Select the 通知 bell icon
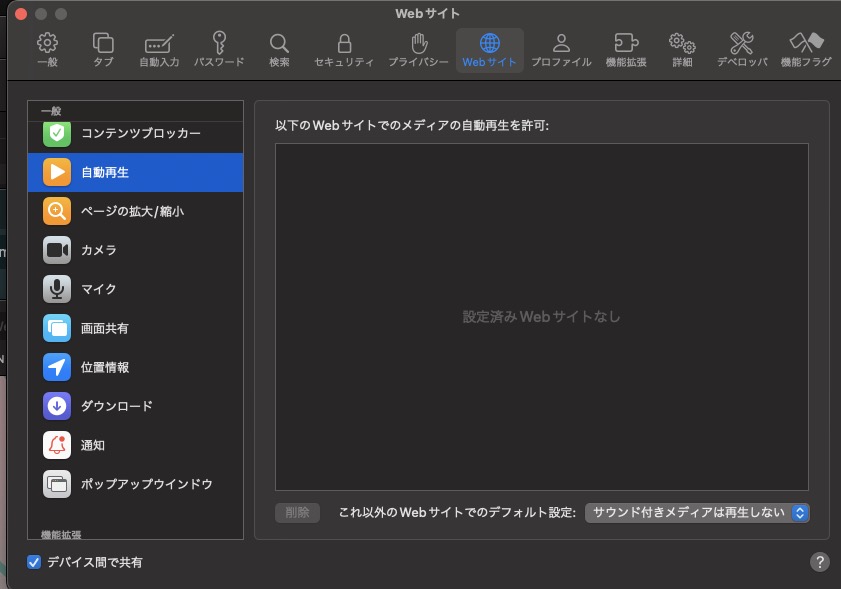841x589 pixels. coord(57,445)
